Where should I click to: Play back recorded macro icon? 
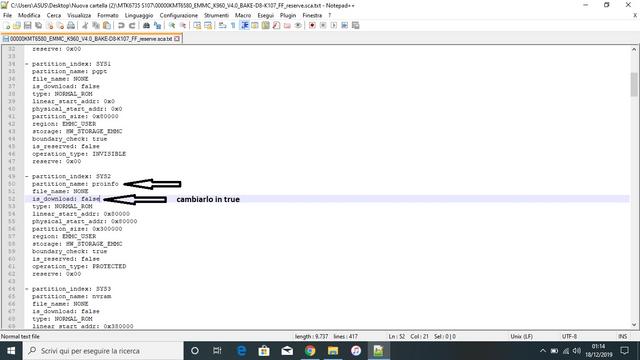[334, 25]
